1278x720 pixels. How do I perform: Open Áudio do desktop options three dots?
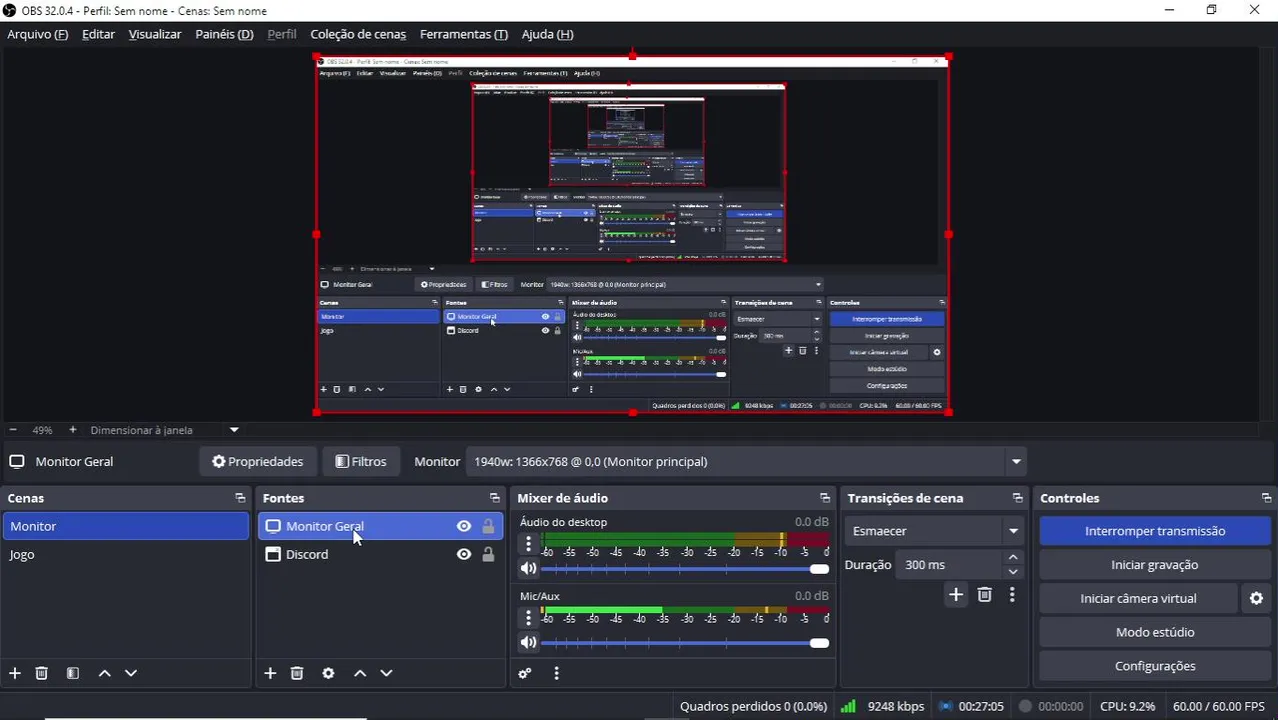click(x=529, y=544)
